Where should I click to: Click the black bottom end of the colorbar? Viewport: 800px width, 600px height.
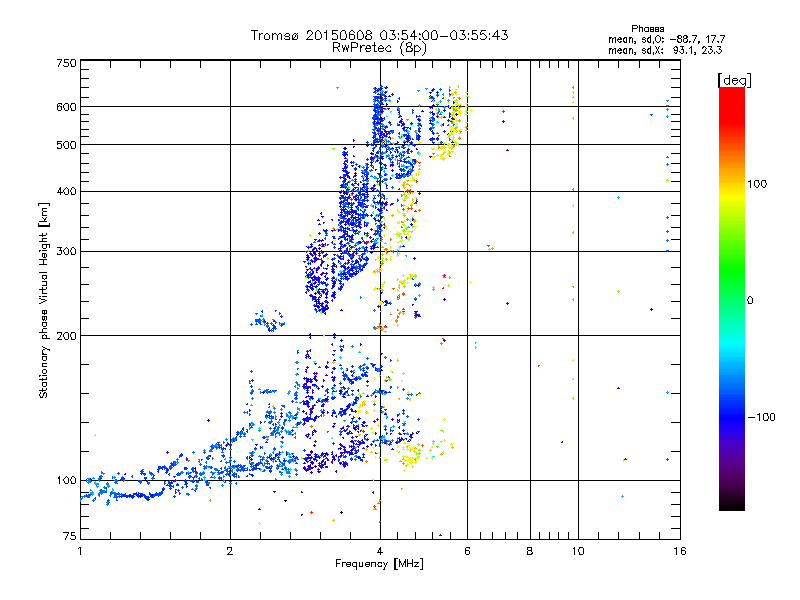732,503
